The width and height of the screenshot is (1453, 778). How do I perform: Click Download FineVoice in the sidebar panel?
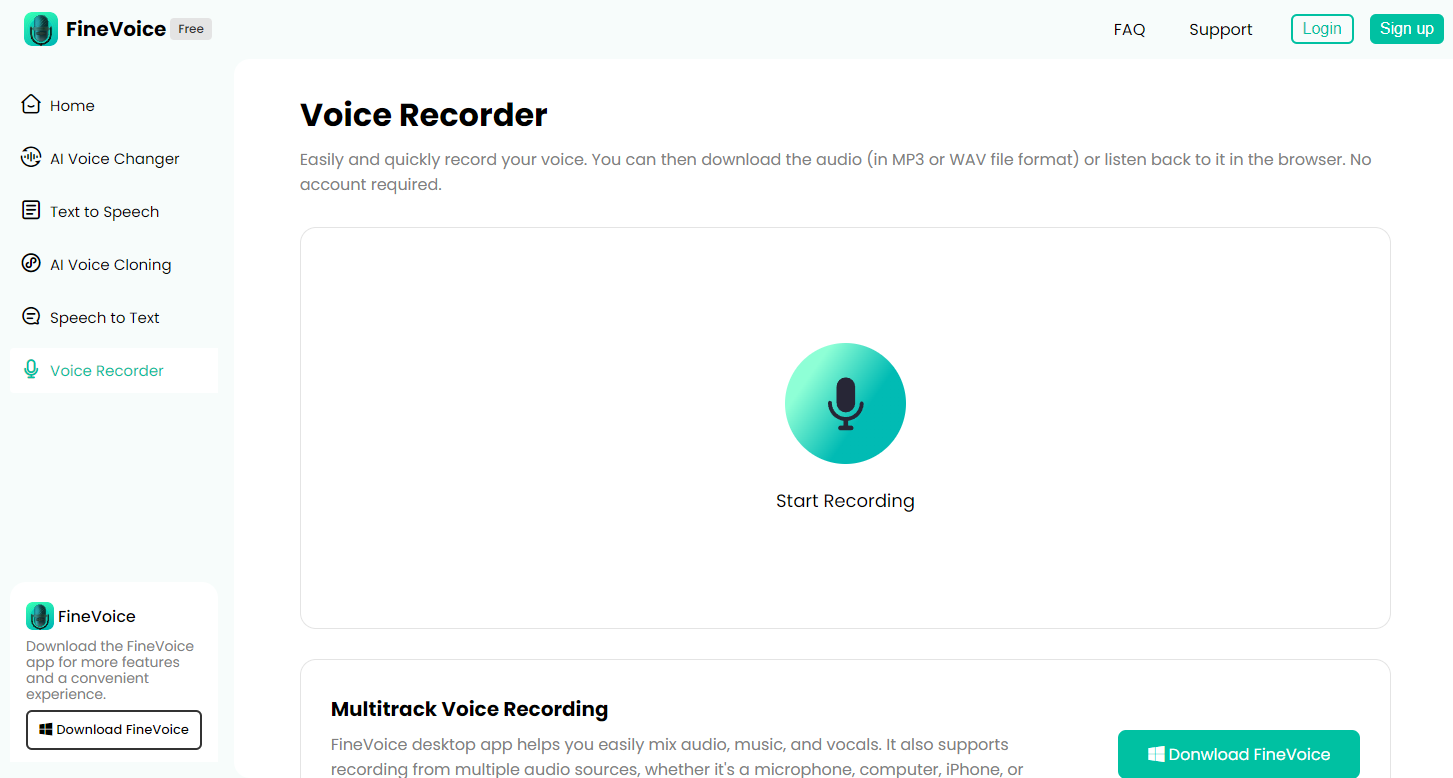(x=113, y=730)
